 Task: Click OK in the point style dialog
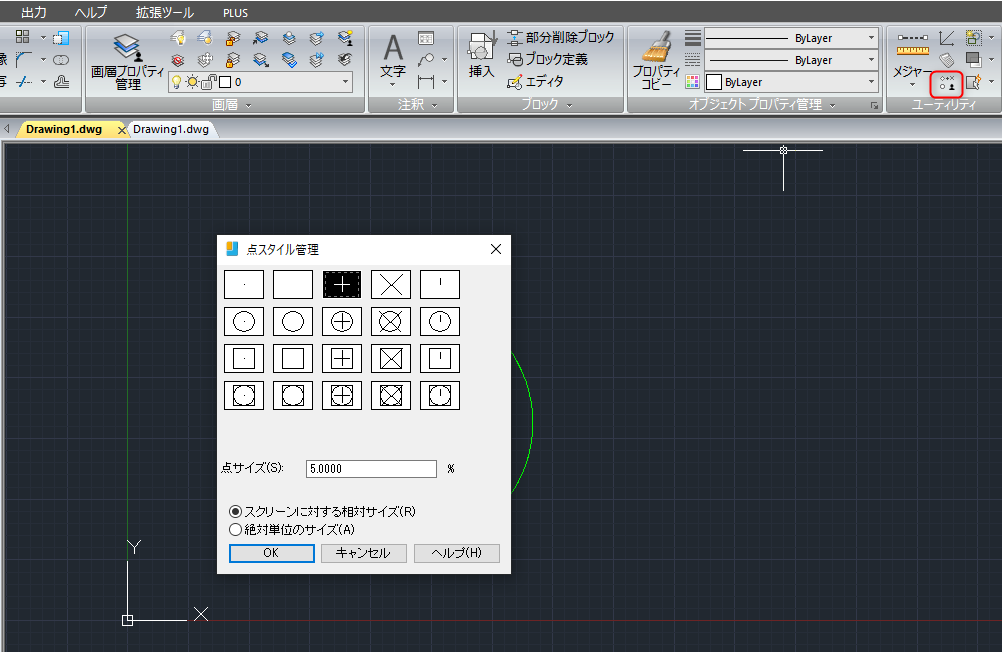click(272, 553)
